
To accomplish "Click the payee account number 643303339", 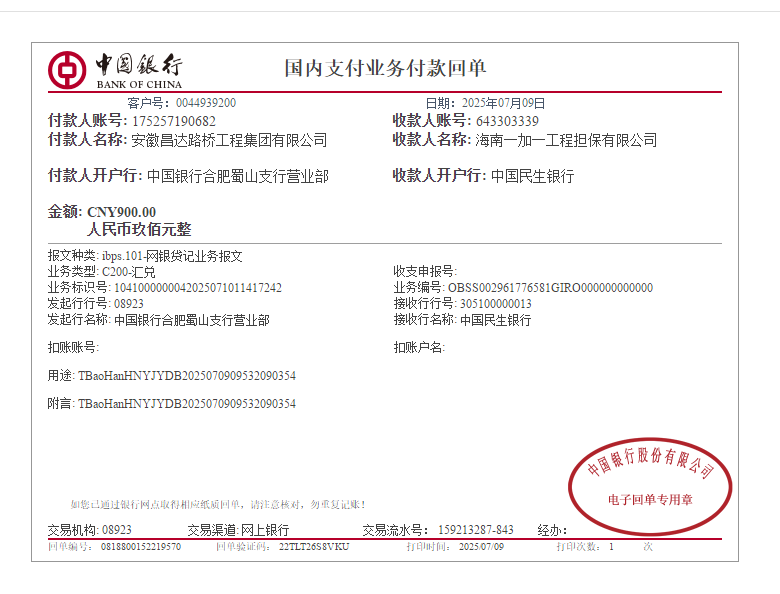I will (507, 121).
